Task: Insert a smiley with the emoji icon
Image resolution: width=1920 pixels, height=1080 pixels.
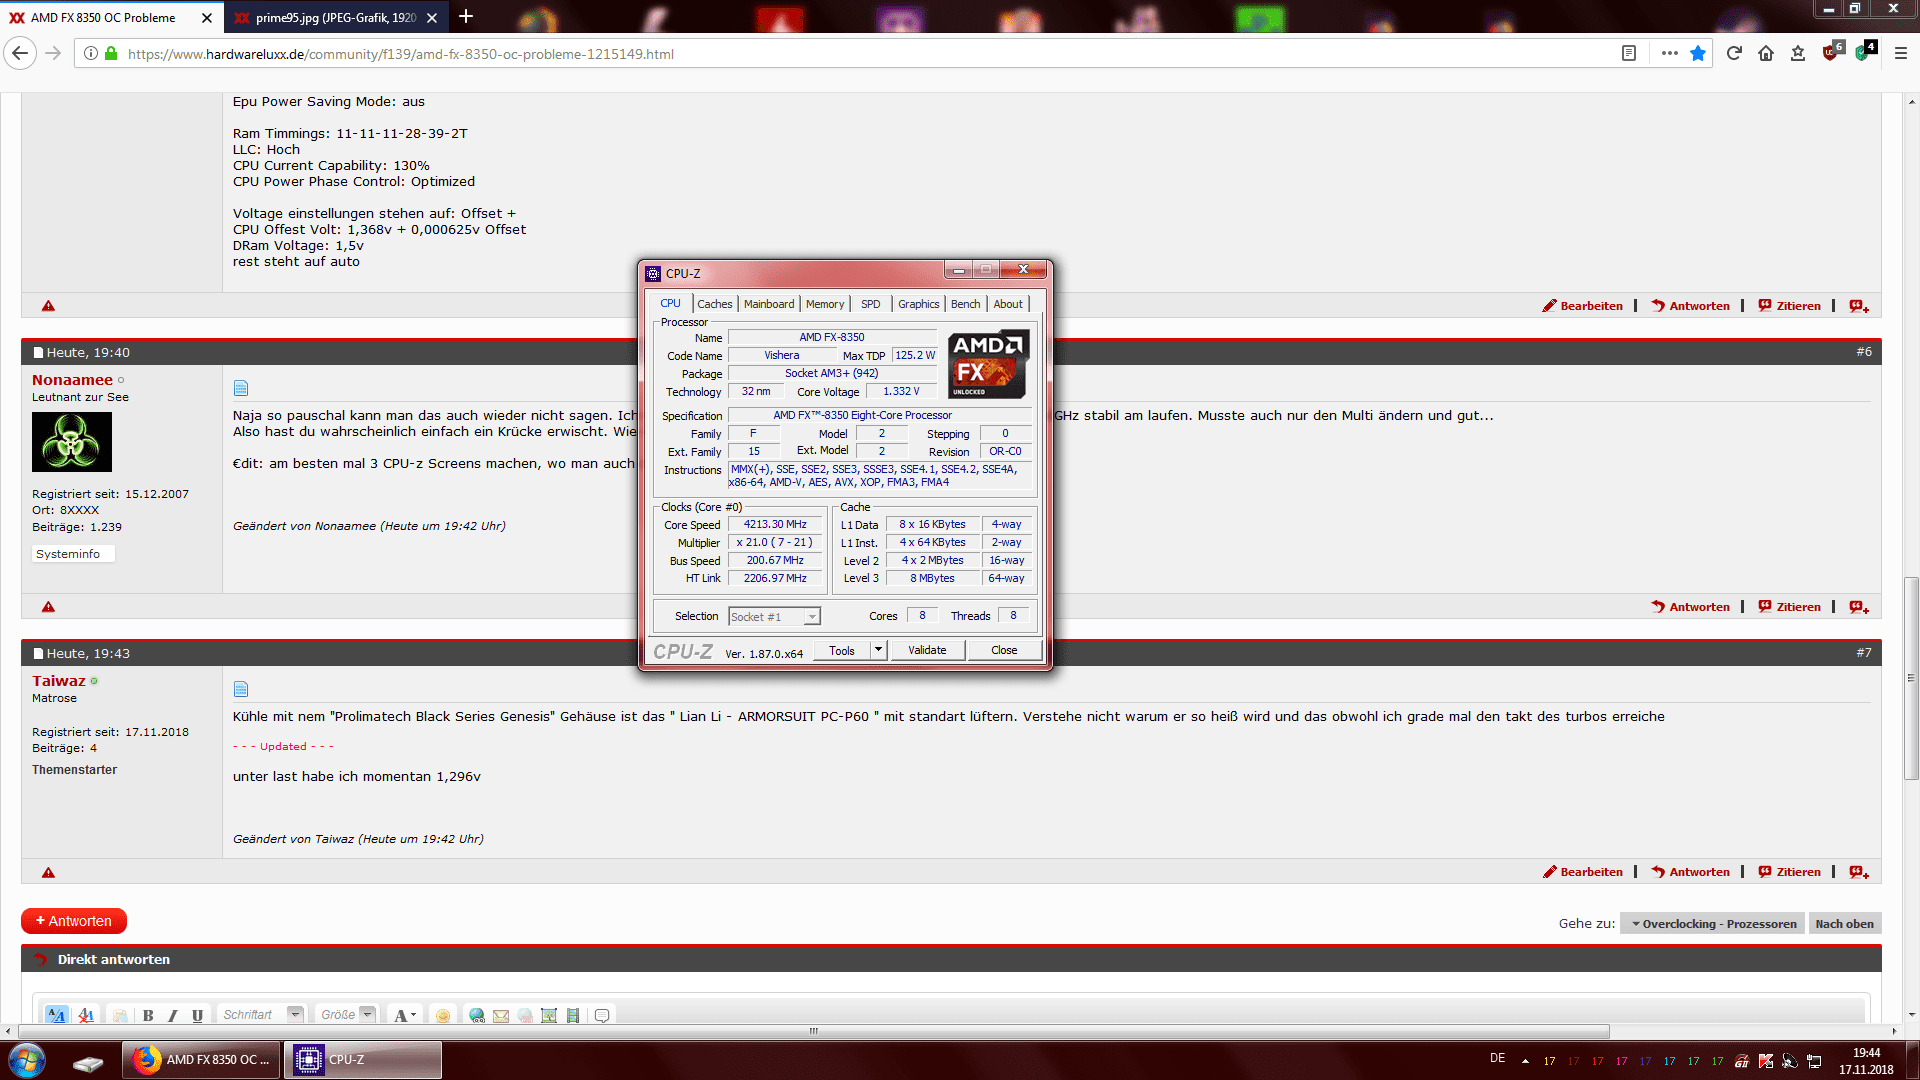Action: coord(443,1015)
